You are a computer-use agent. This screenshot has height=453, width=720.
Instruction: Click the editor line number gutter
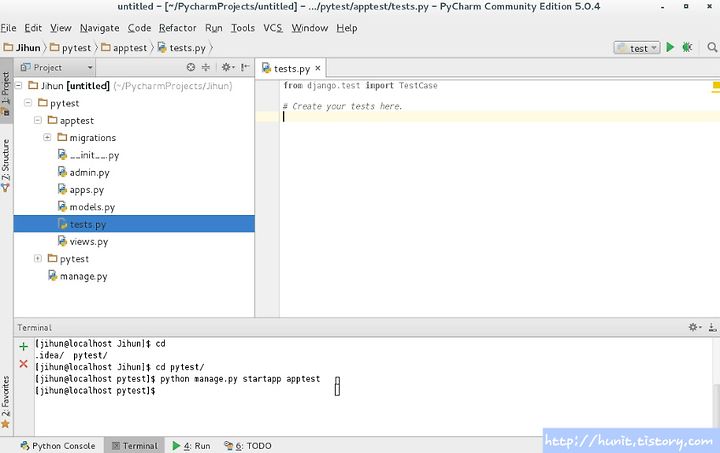[267, 198]
